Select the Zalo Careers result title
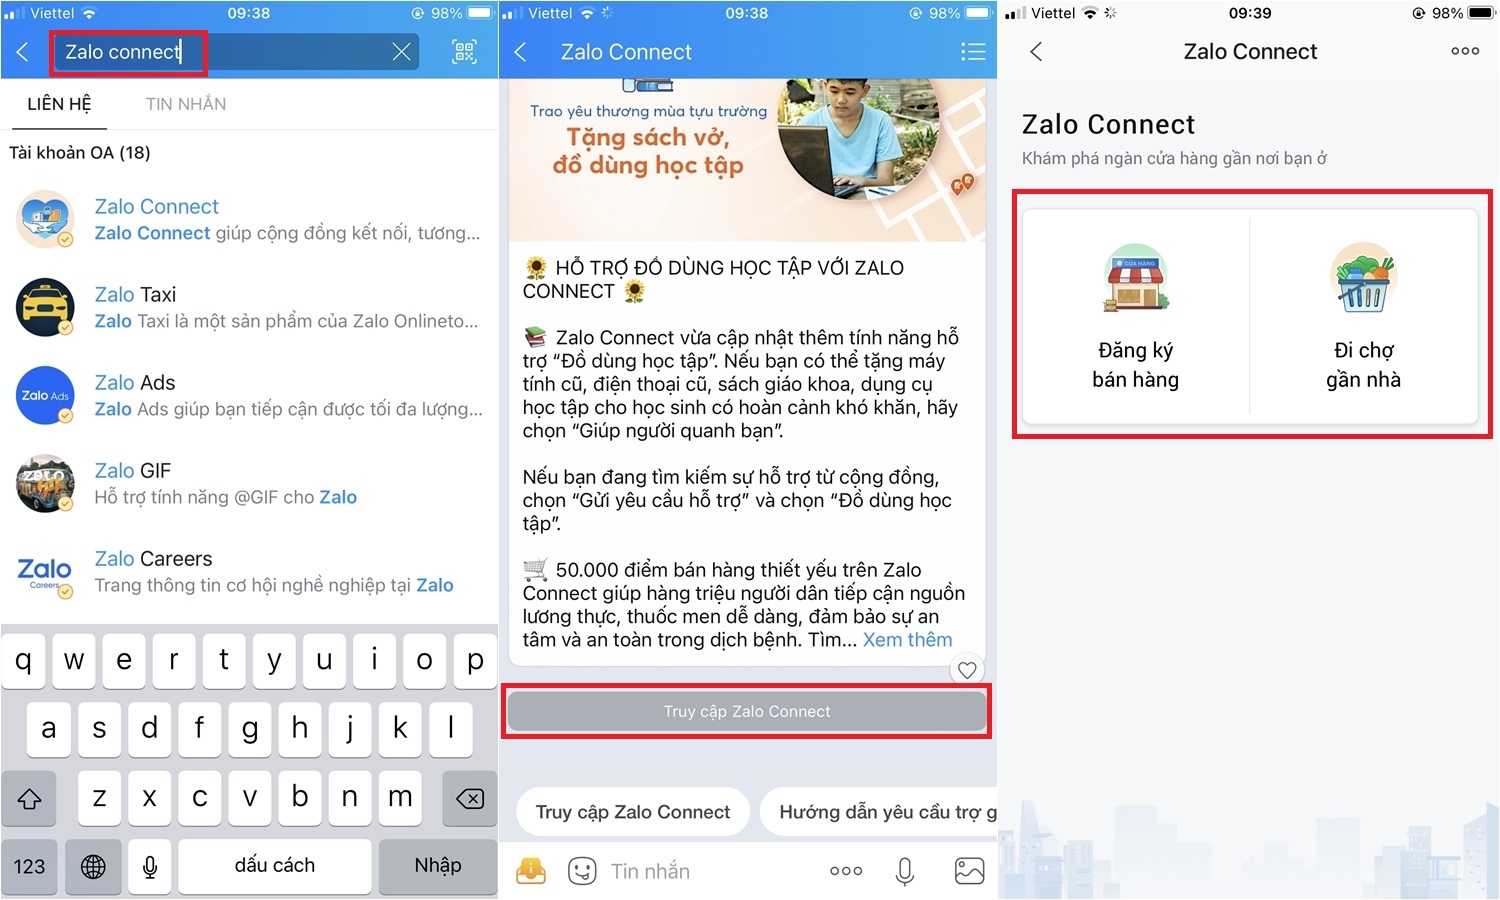 (x=153, y=559)
